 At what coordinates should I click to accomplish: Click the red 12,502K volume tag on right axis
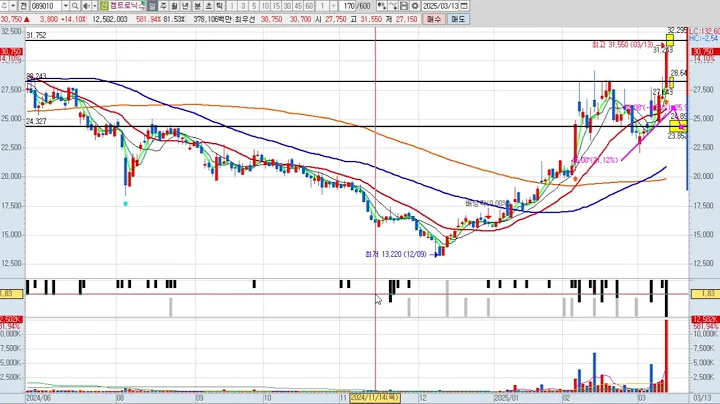pyautogui.click(x=704, y=319)
